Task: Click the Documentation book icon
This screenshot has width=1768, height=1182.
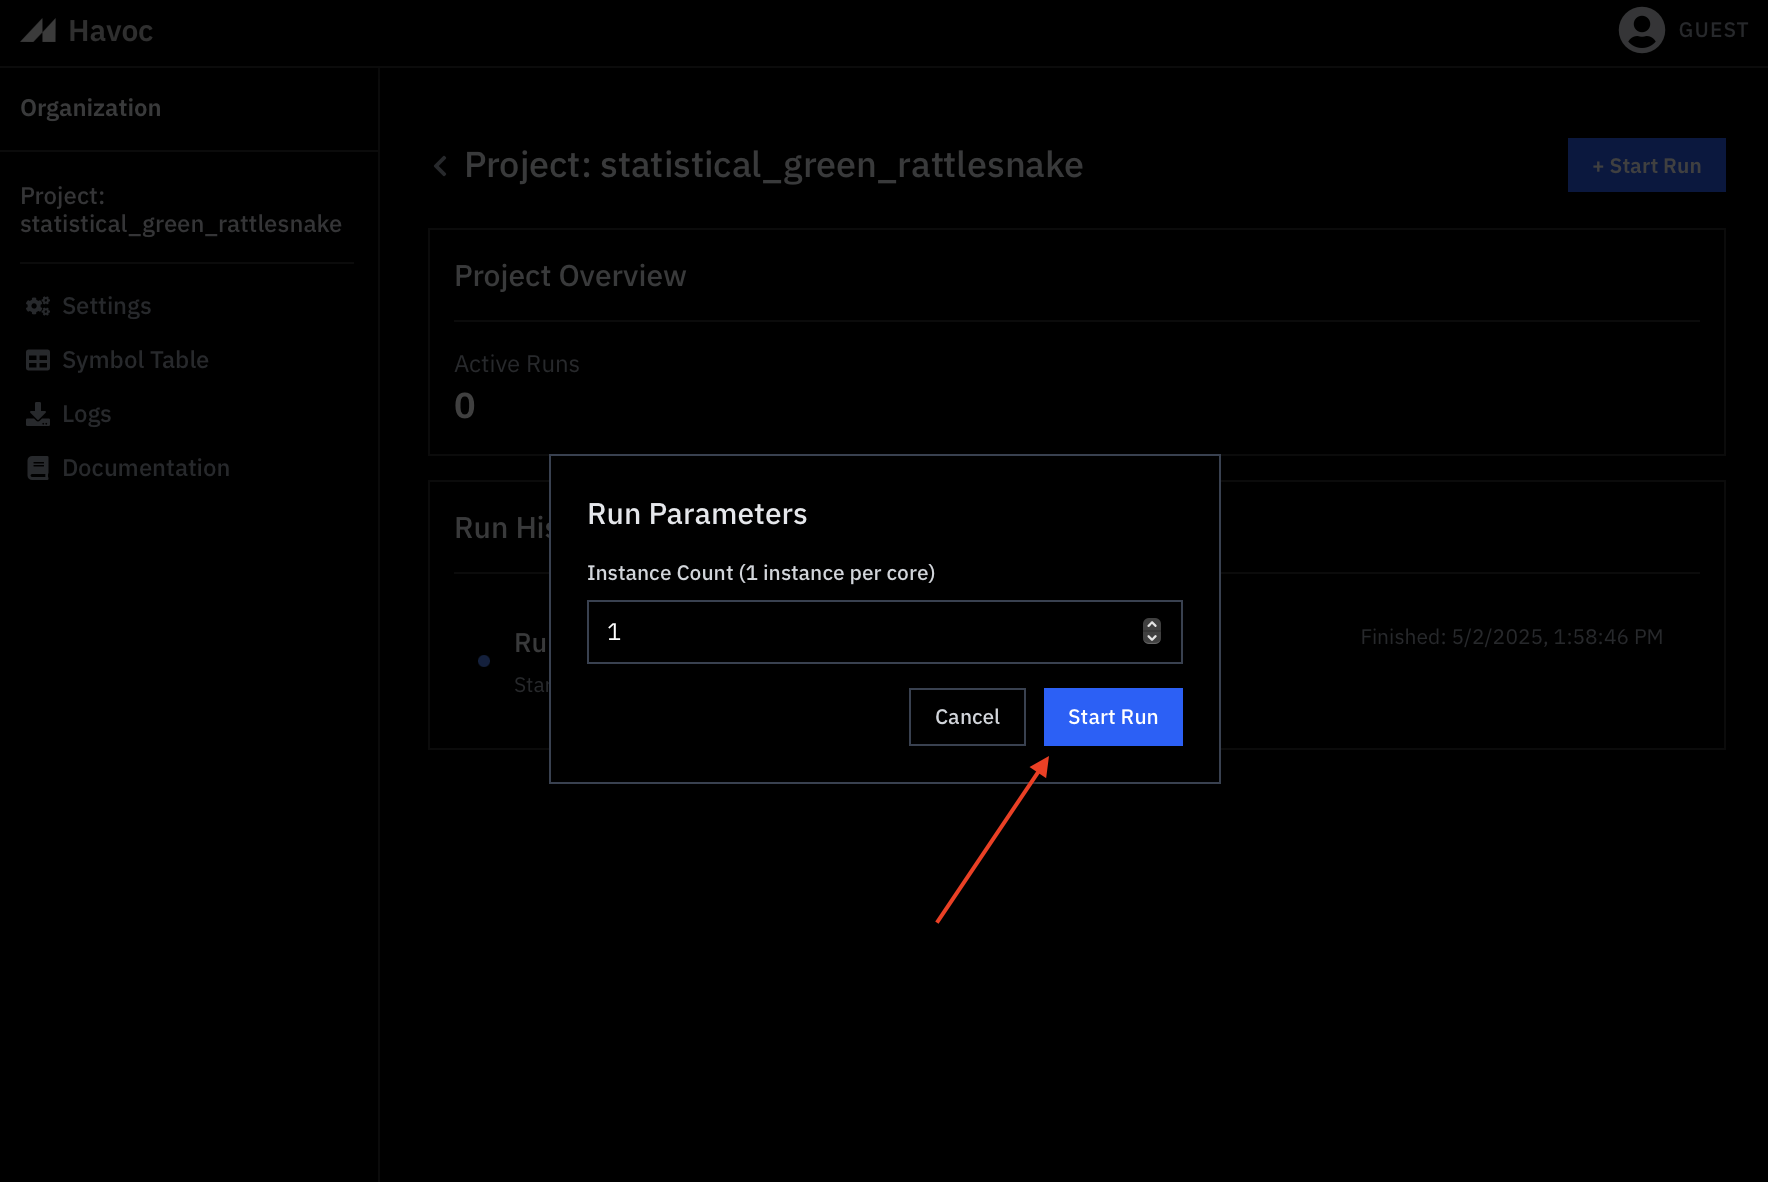Action: pos(38,468)
